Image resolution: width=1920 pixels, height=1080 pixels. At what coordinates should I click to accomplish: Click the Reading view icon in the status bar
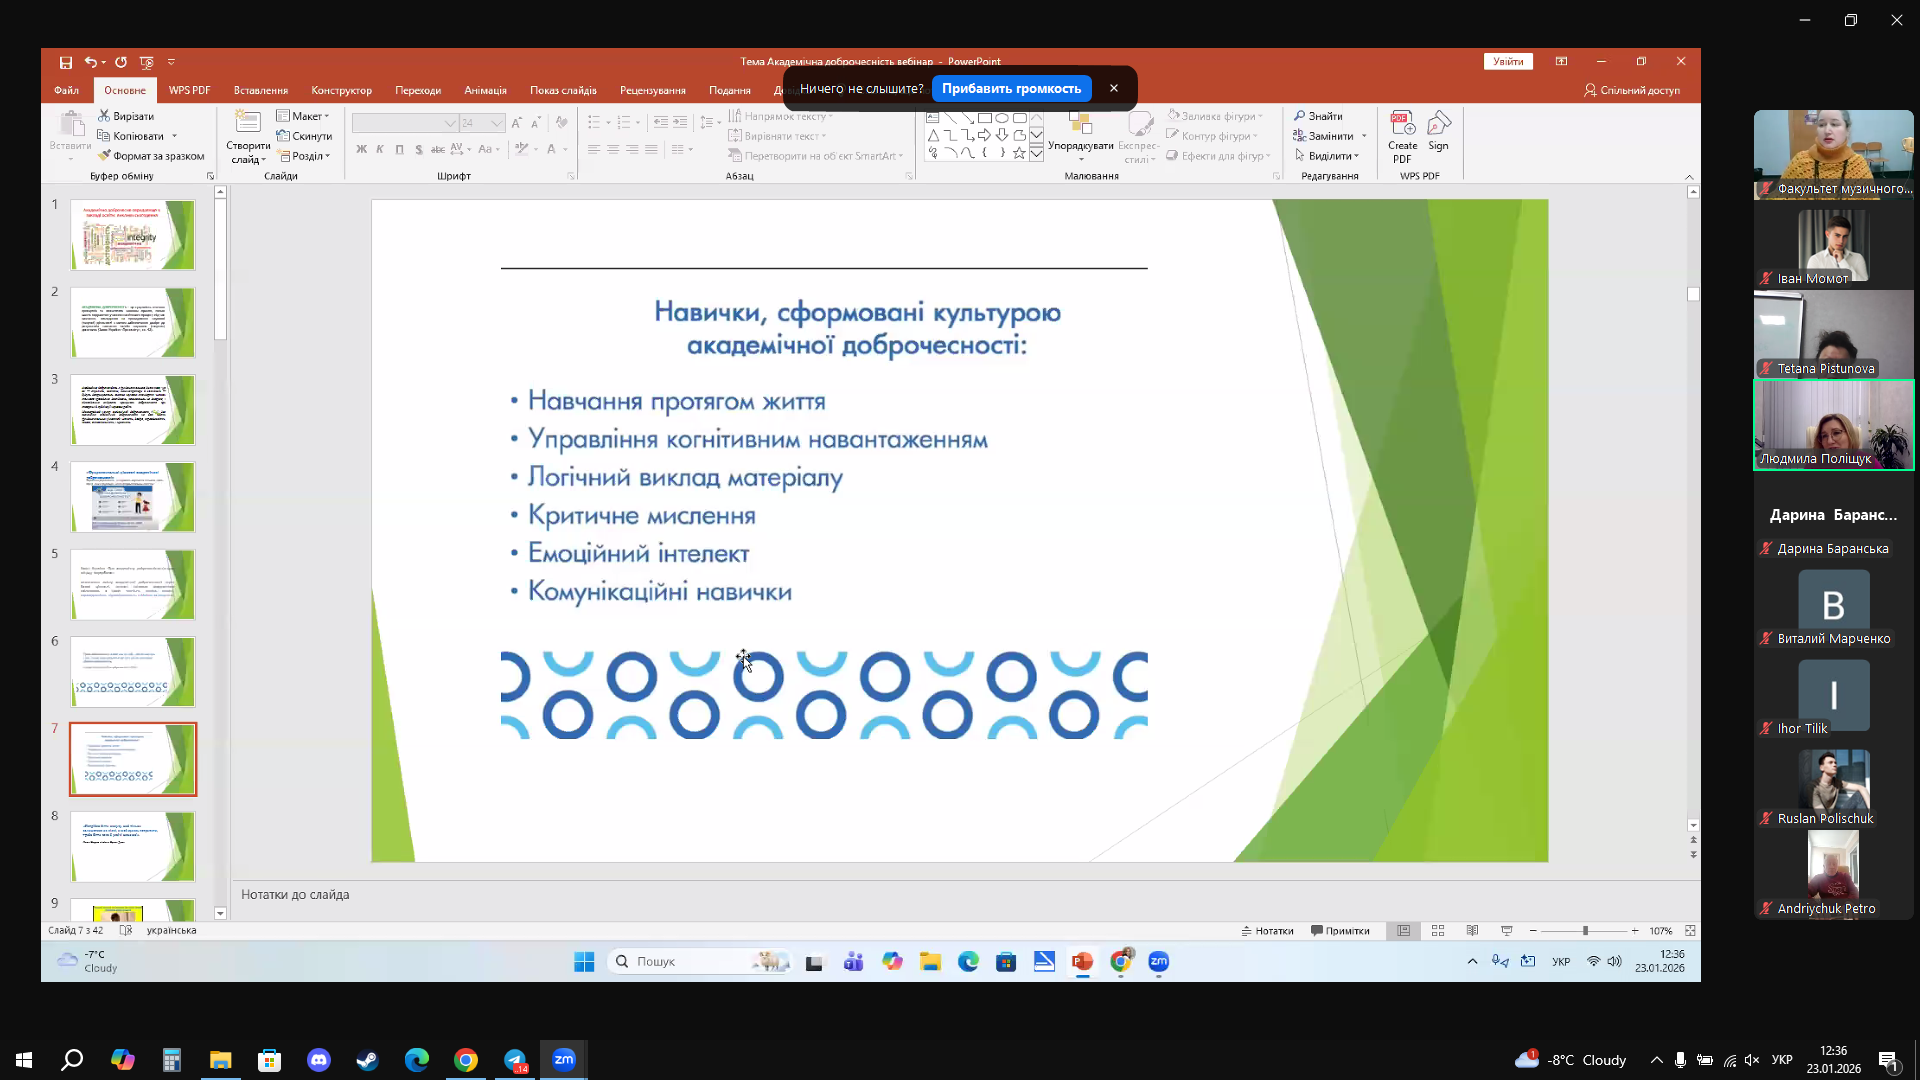pos(1472,931)
